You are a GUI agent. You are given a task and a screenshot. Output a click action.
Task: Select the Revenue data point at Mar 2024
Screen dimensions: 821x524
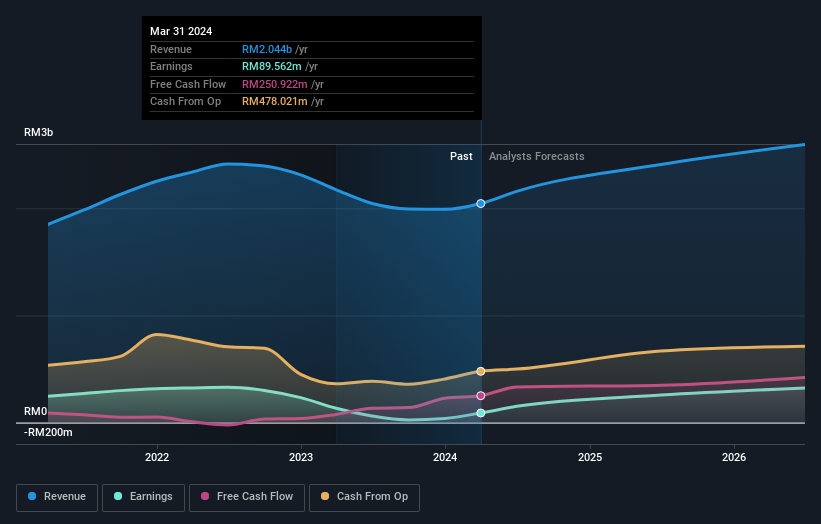[x=481, y=204]
